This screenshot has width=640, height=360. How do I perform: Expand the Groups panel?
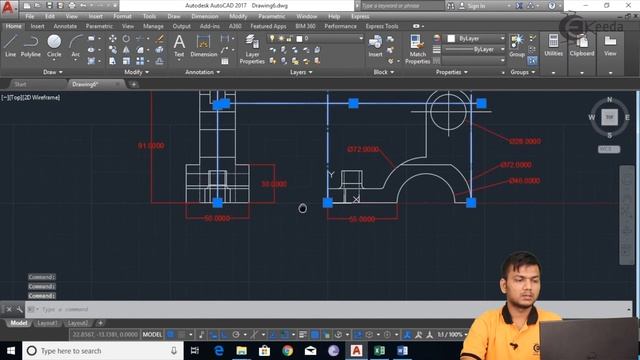tap(522, 72)
